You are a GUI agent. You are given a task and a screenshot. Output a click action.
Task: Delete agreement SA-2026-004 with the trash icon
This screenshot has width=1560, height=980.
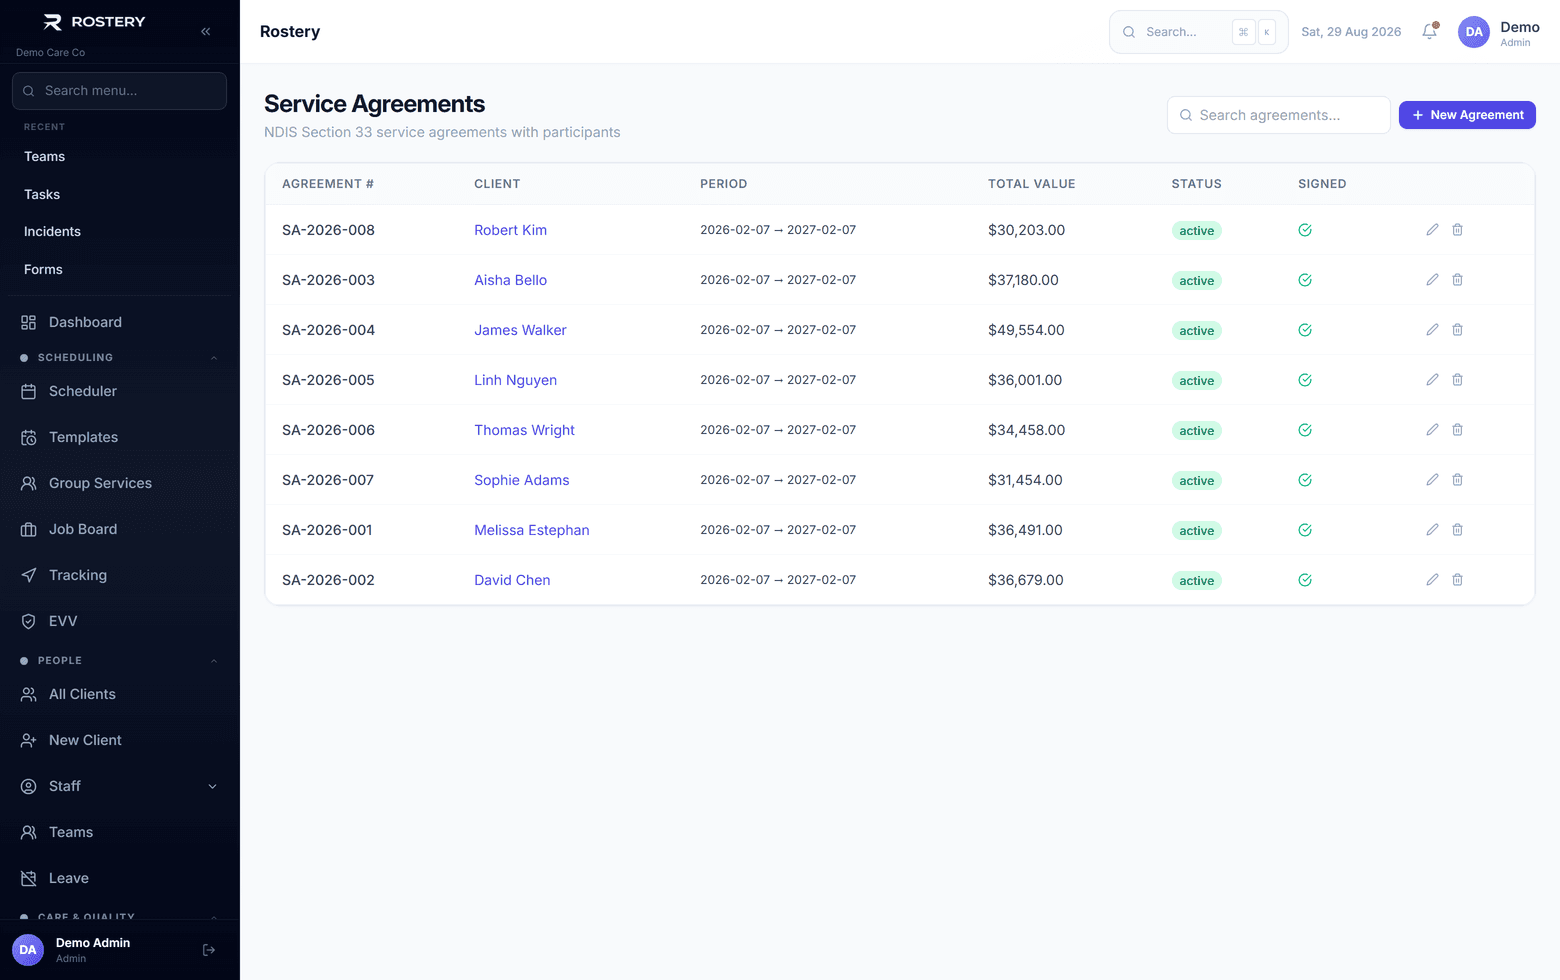tap(1457, 330)
